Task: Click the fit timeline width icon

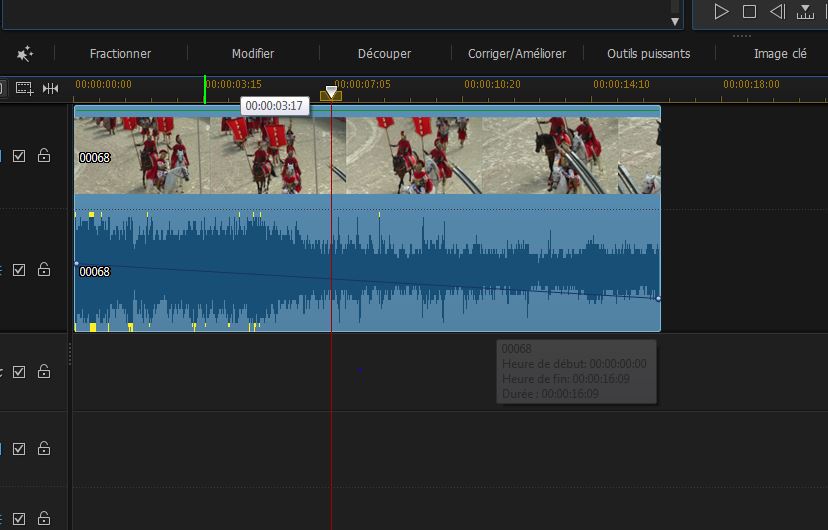Action: (x=50, y=88)
